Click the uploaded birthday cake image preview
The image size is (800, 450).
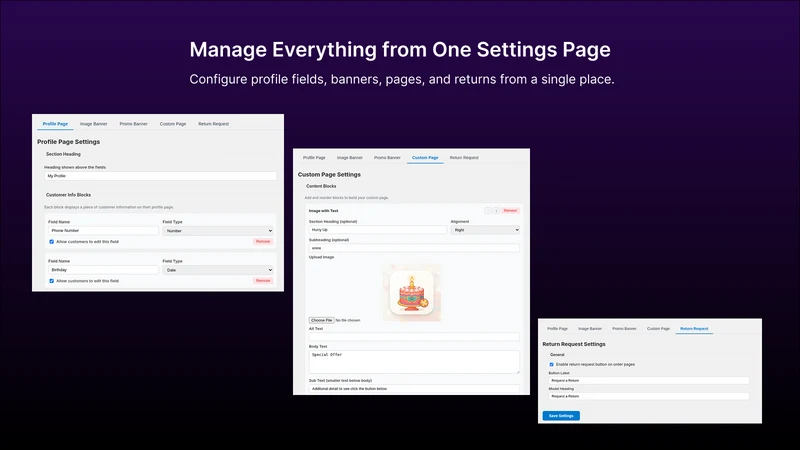[x=412, y=293]
